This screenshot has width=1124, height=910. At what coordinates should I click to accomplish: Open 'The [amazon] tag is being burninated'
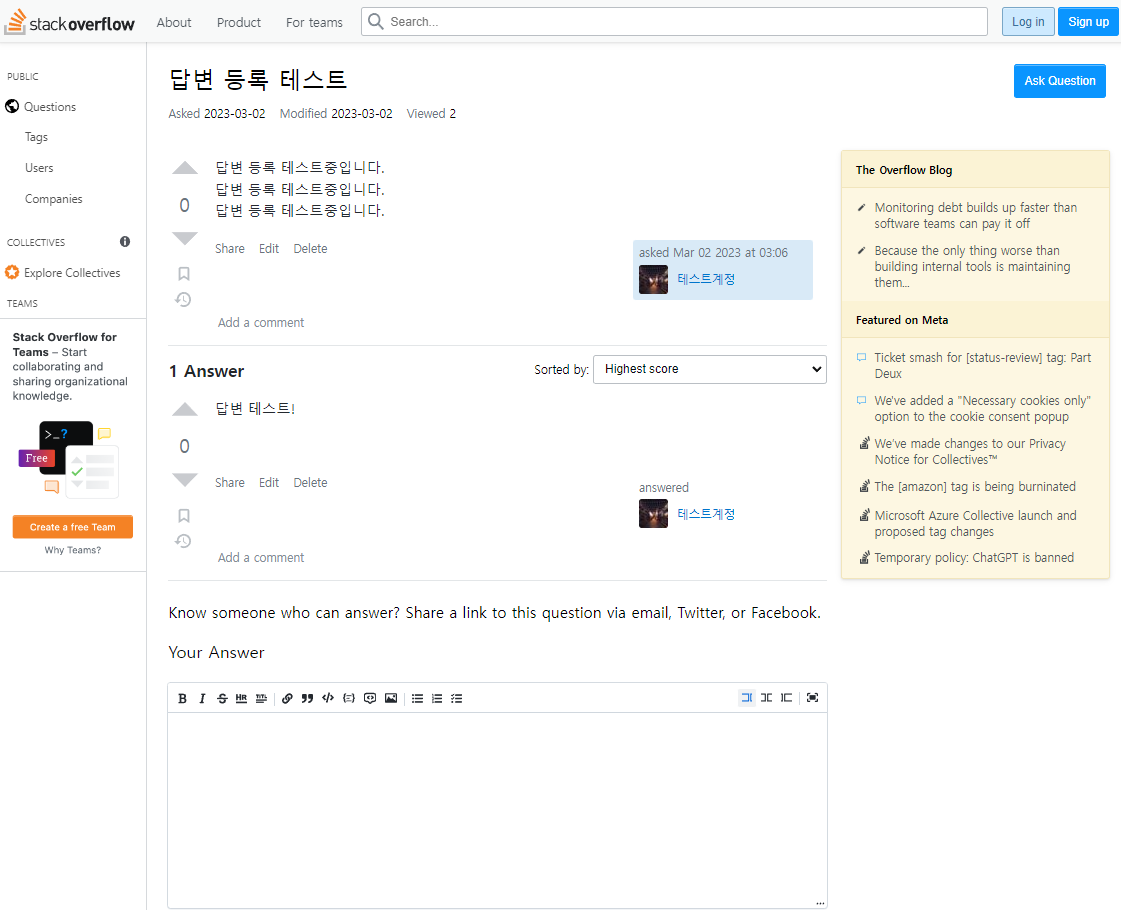pyautogui.click(x=975, y=487)
